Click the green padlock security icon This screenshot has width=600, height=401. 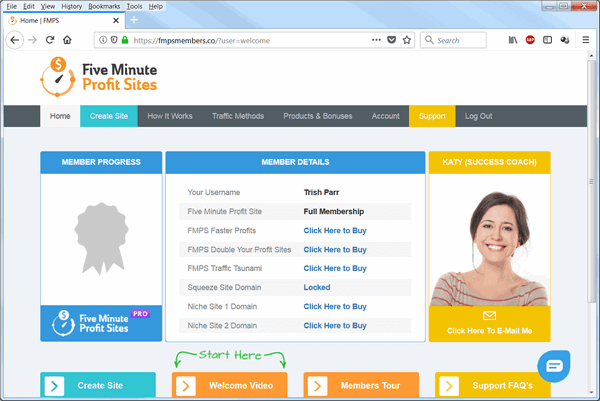(x=125, y=40)
